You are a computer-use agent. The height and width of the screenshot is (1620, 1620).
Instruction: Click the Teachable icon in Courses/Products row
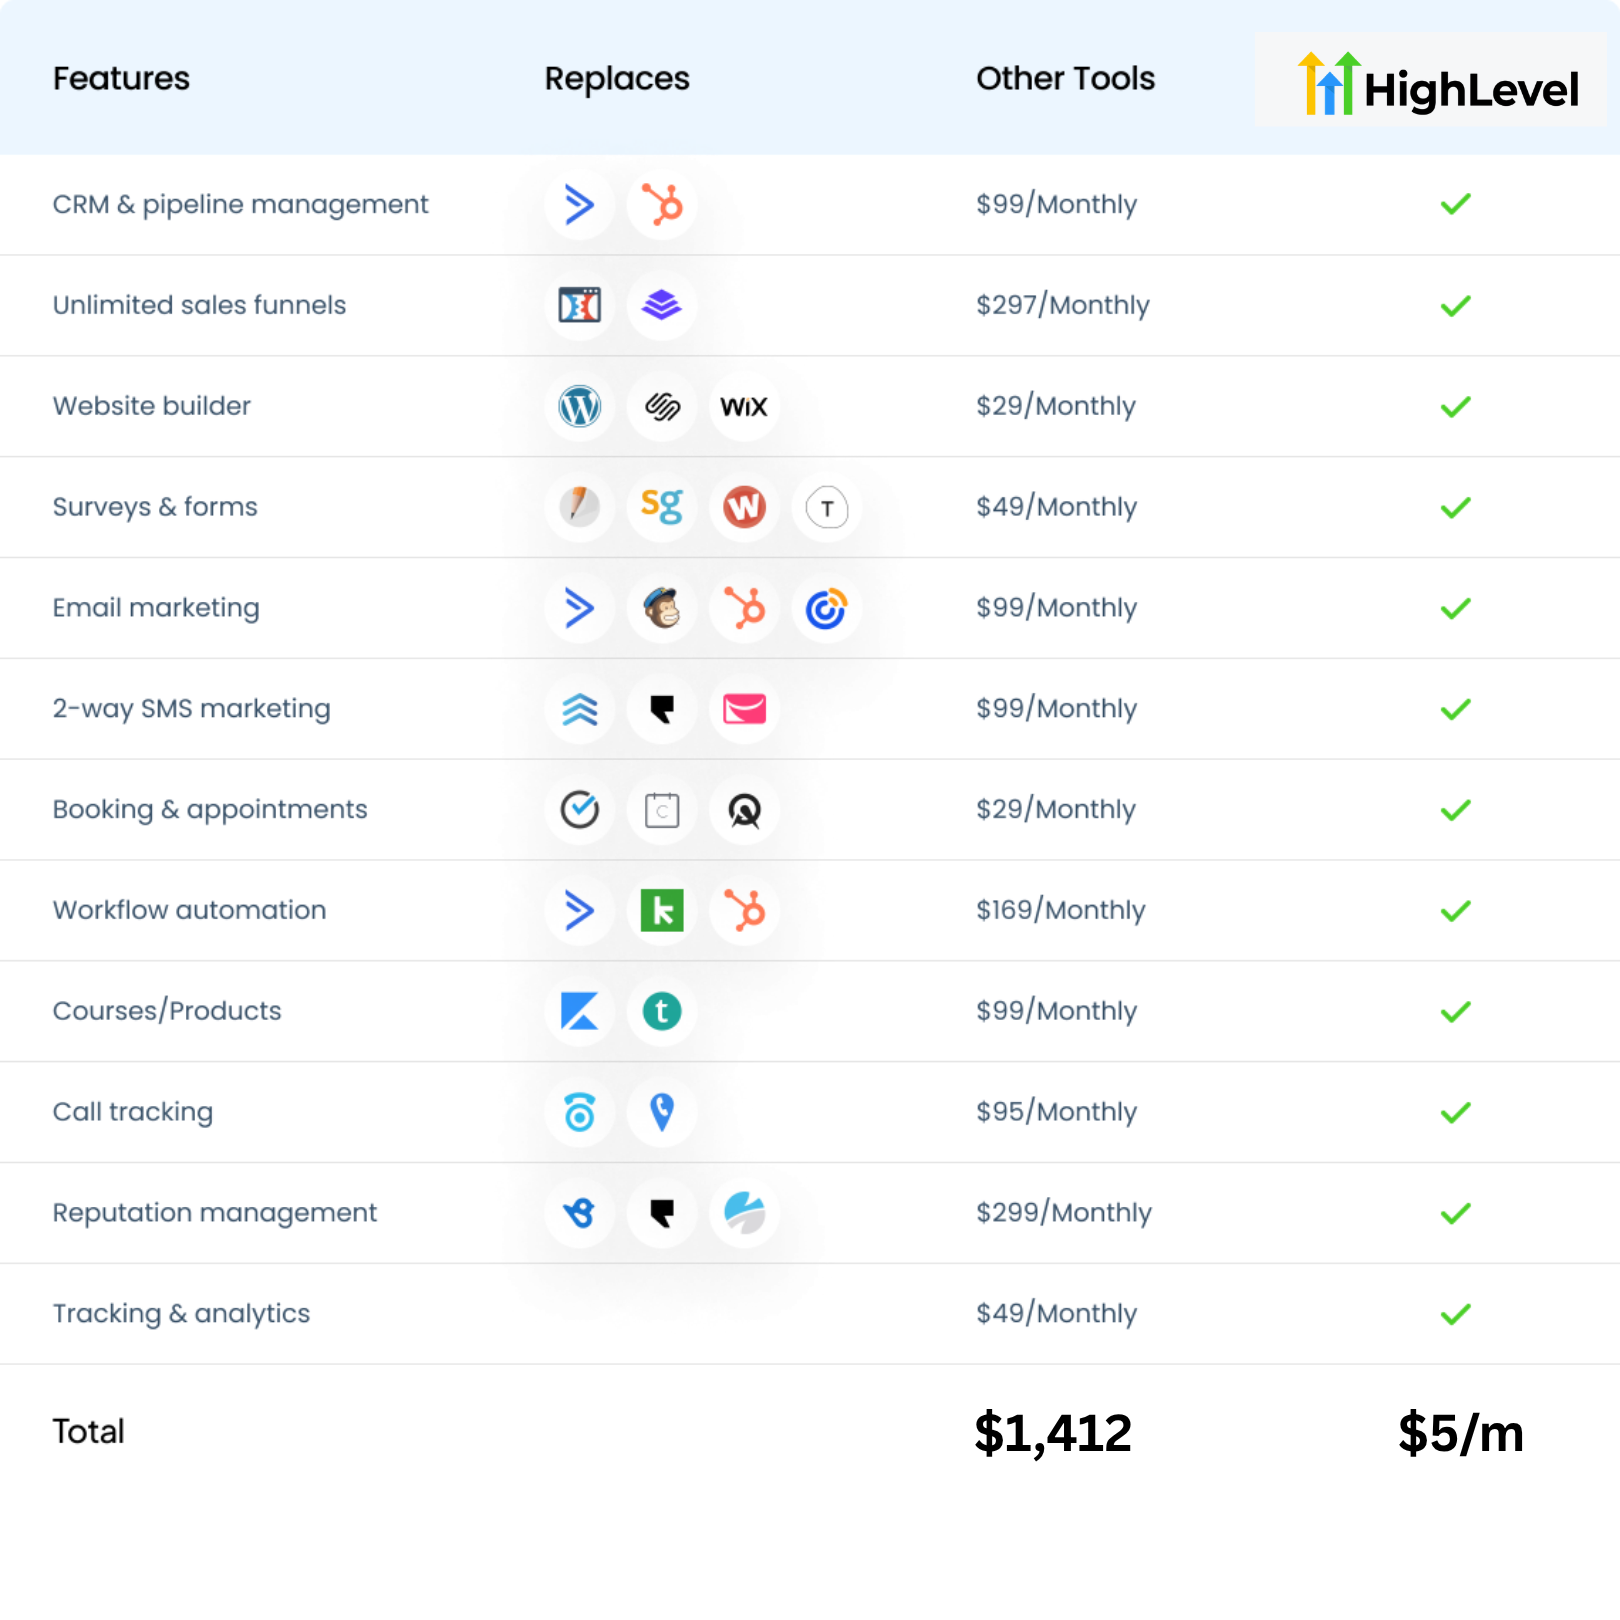click(x=662, y=1011)
